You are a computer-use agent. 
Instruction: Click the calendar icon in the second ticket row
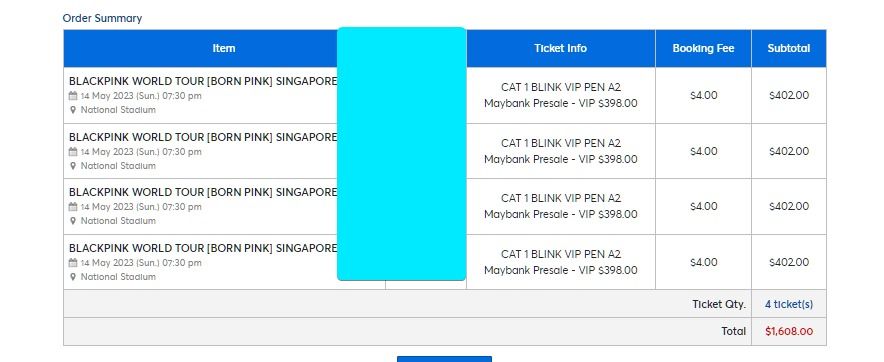(73, 152)
